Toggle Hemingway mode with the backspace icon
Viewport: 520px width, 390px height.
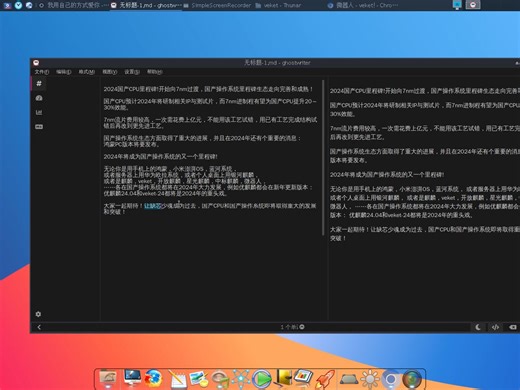513,327
